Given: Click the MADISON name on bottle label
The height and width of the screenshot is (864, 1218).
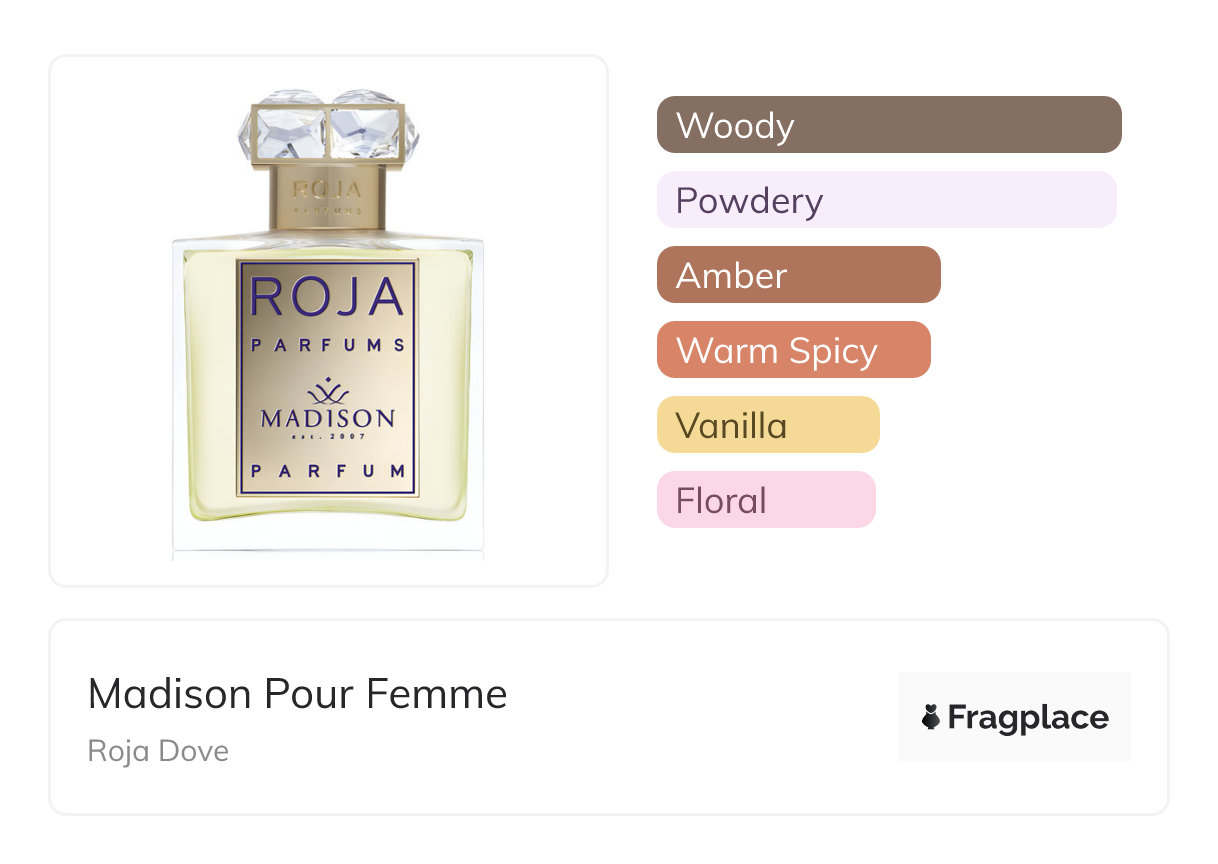Looking at the screenshot, I should (327, 418).
